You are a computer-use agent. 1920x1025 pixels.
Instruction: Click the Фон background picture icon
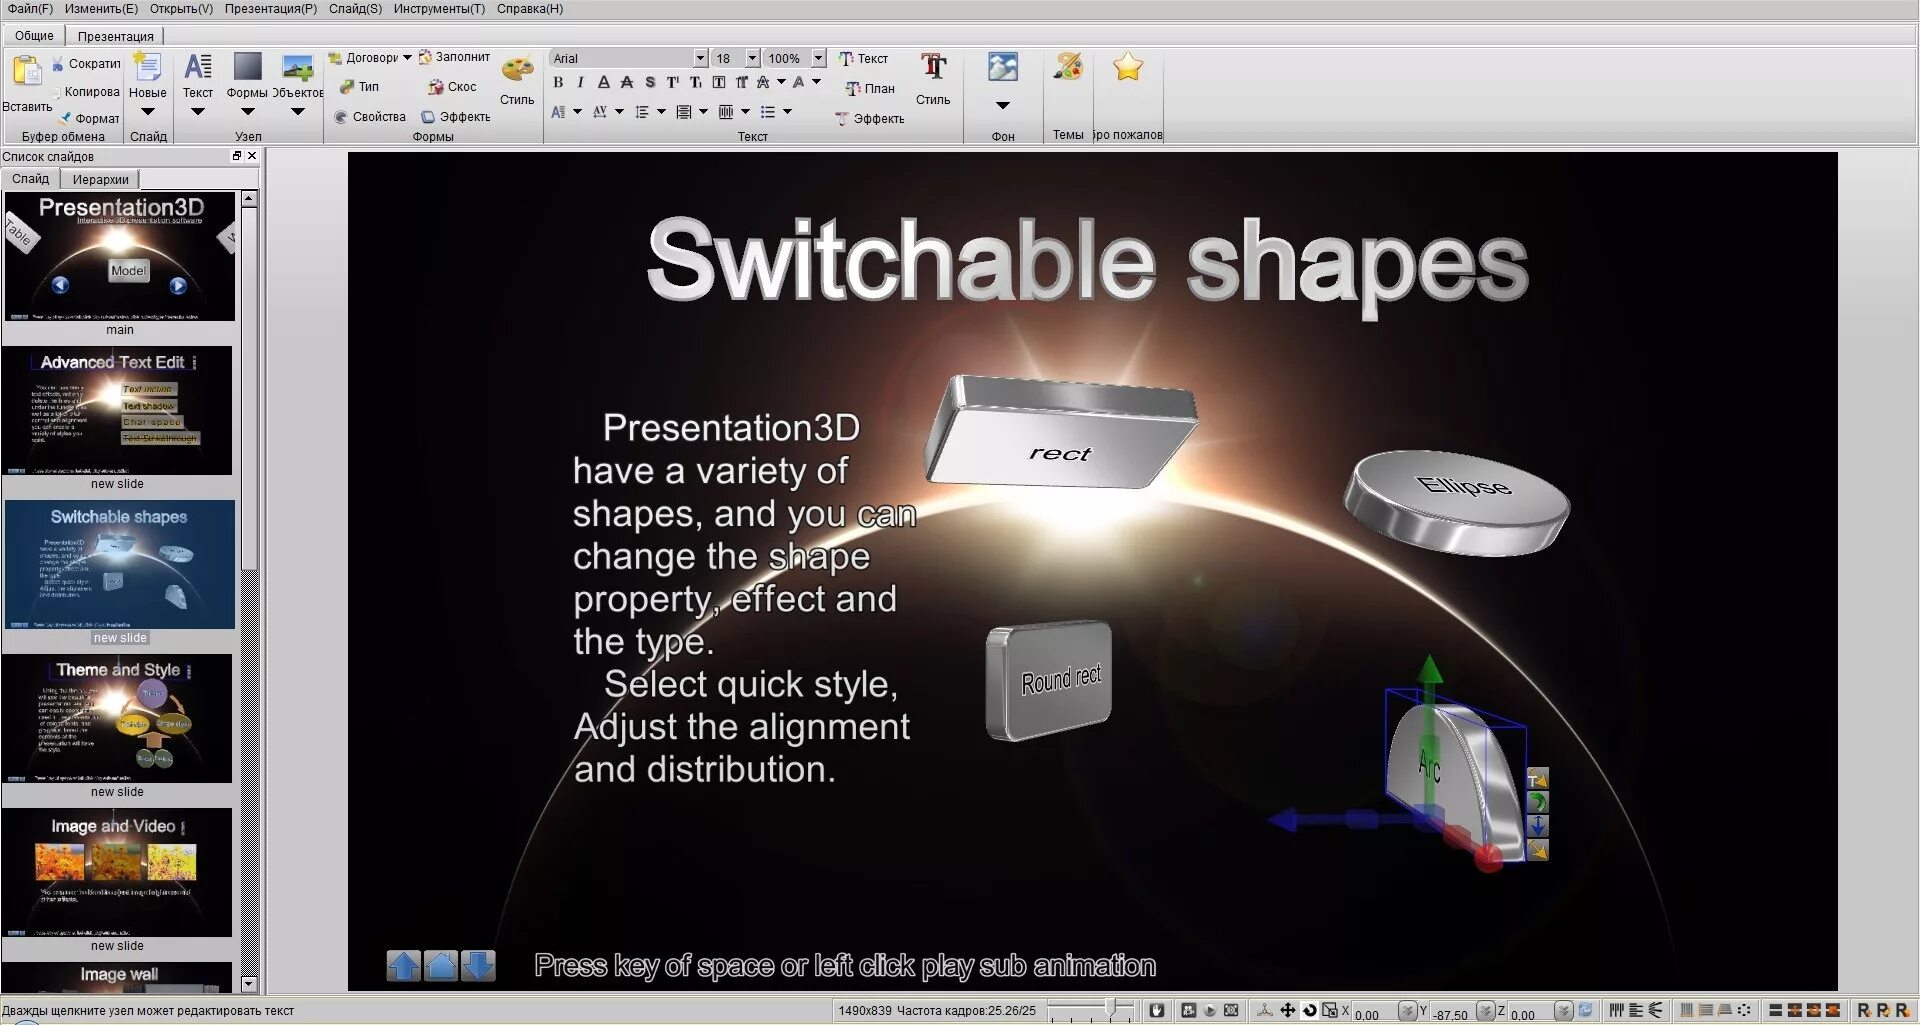(1002, 68)
